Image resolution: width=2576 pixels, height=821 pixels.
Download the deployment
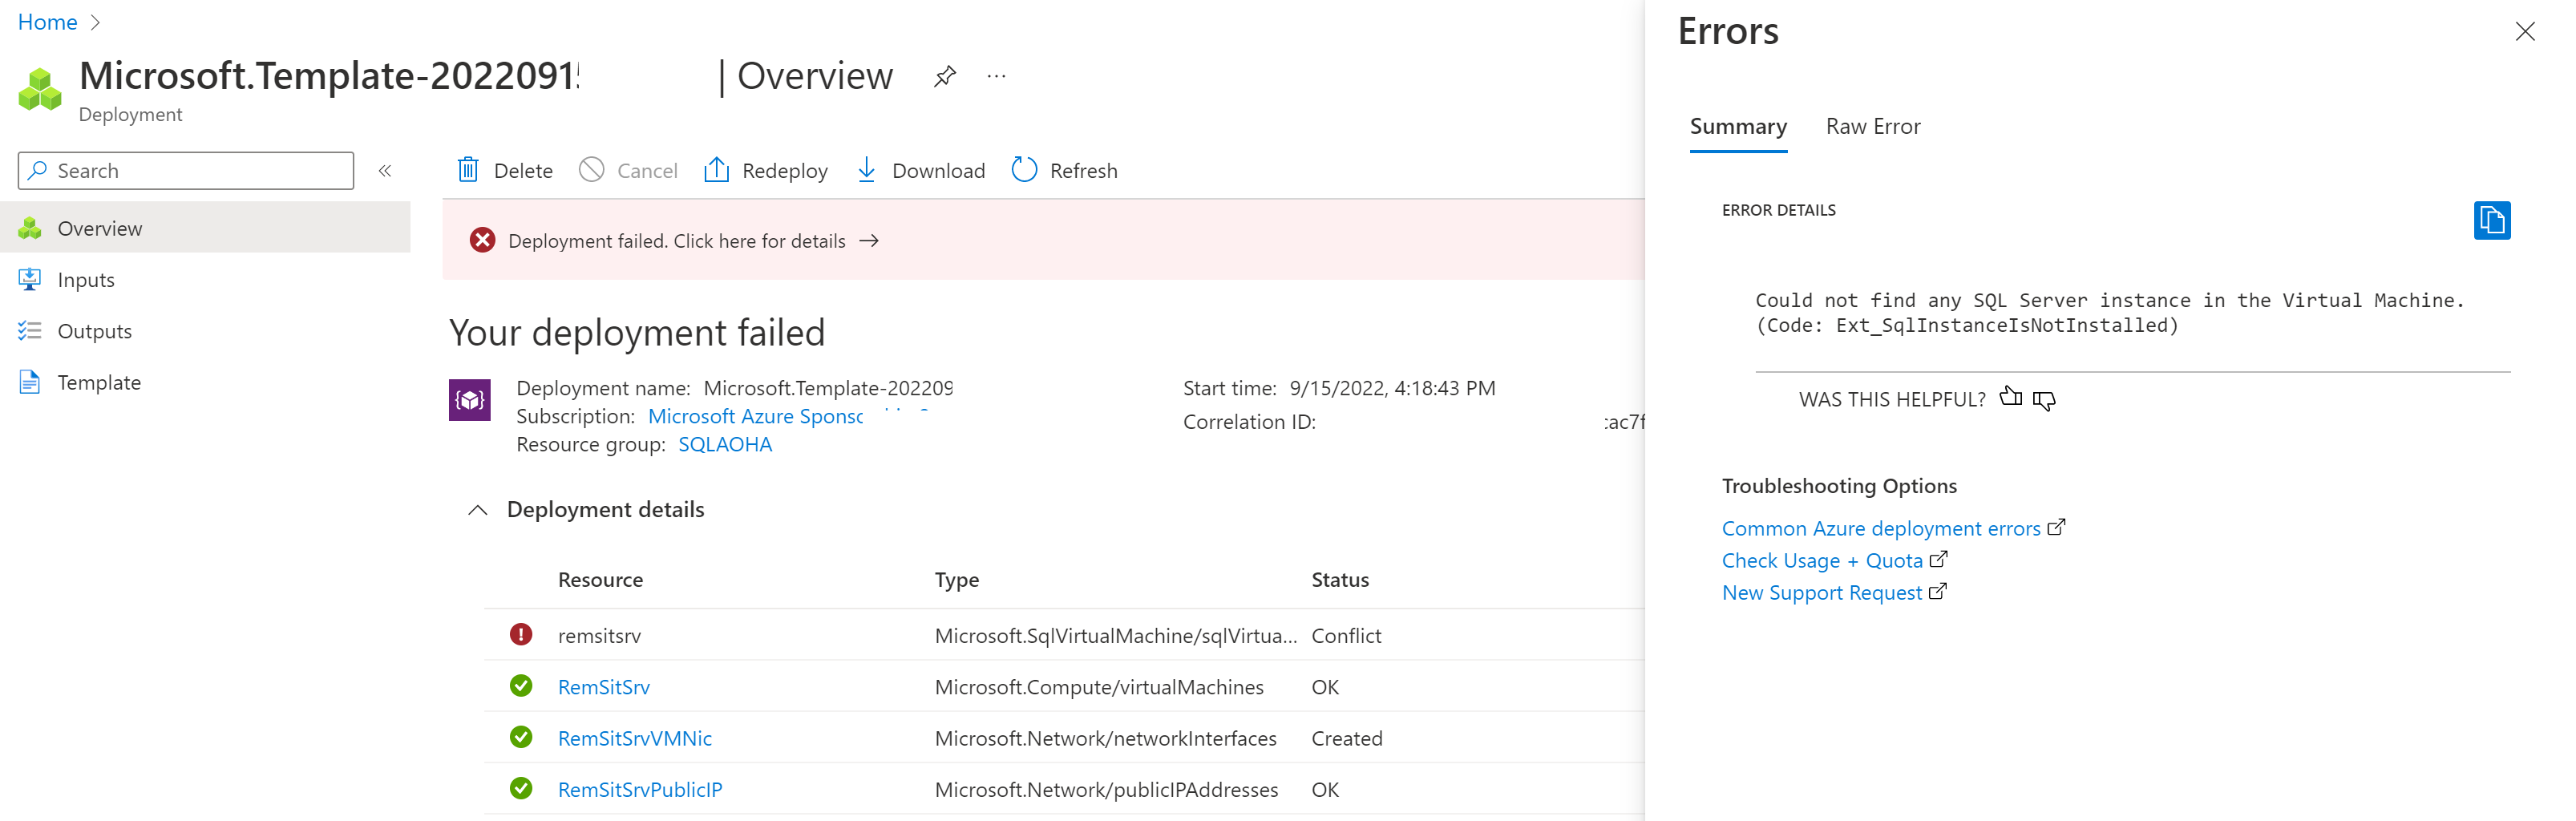[x=921, y=171]
